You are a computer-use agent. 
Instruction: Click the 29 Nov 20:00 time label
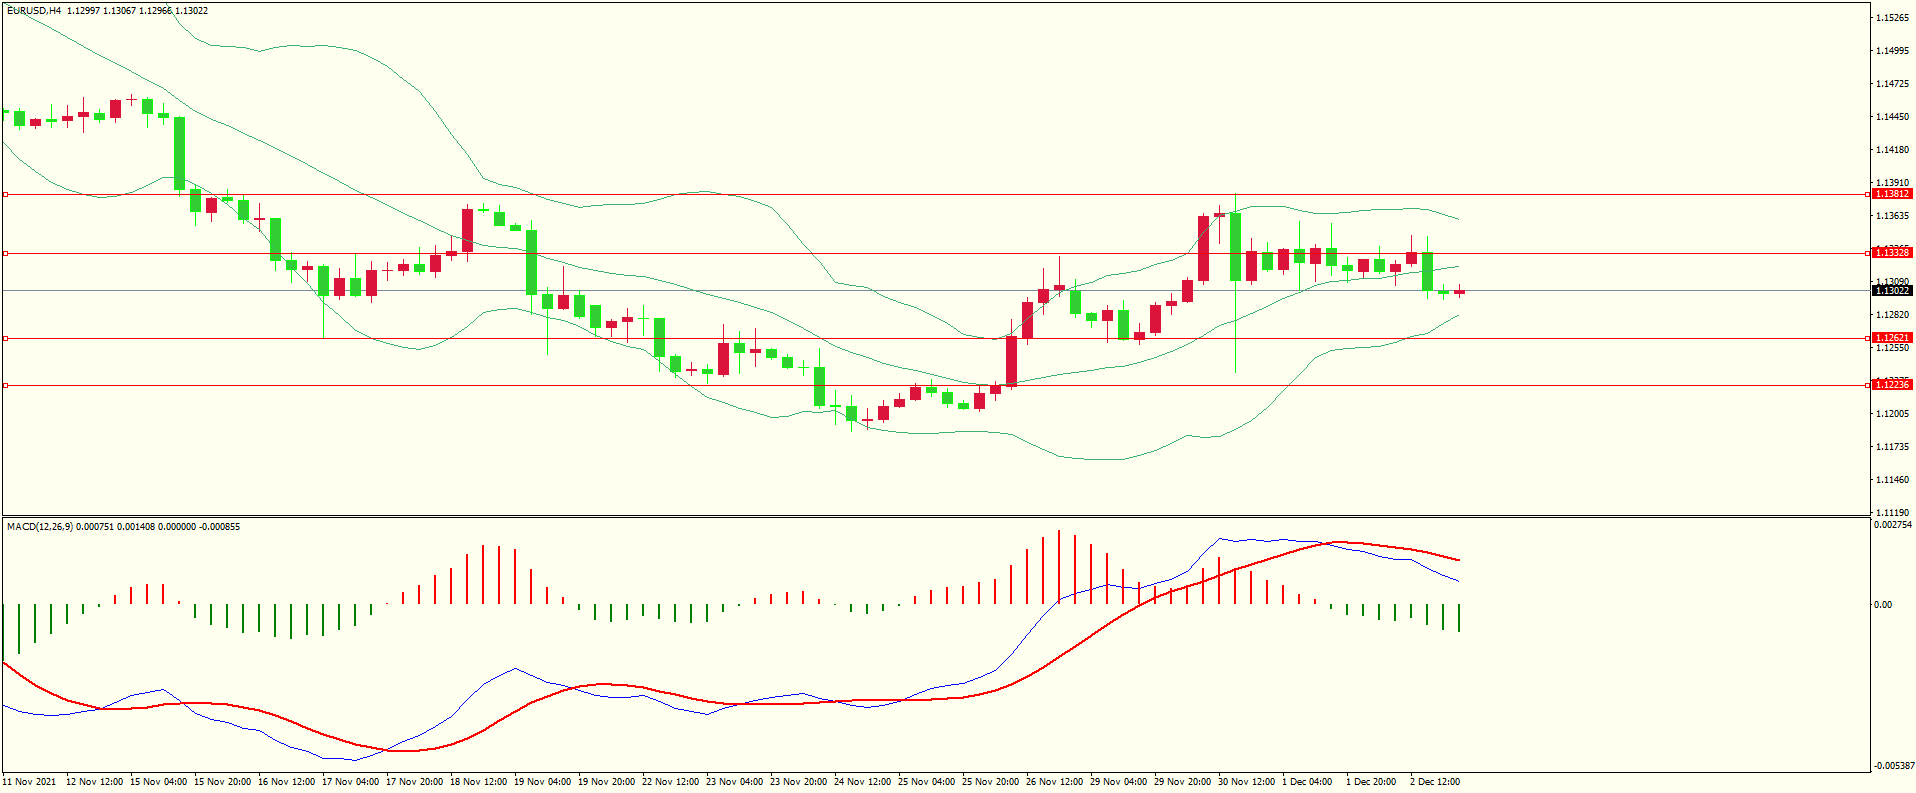(1182, 782)
